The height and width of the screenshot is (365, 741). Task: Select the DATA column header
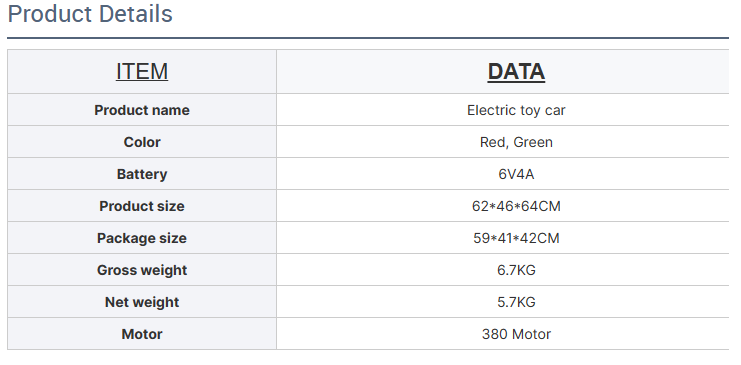point(516,72)
